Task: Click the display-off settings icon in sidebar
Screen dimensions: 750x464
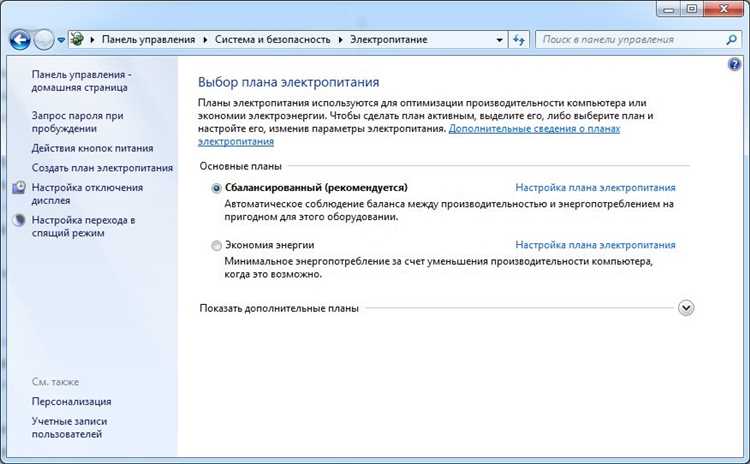Action: tap(19, 188)
